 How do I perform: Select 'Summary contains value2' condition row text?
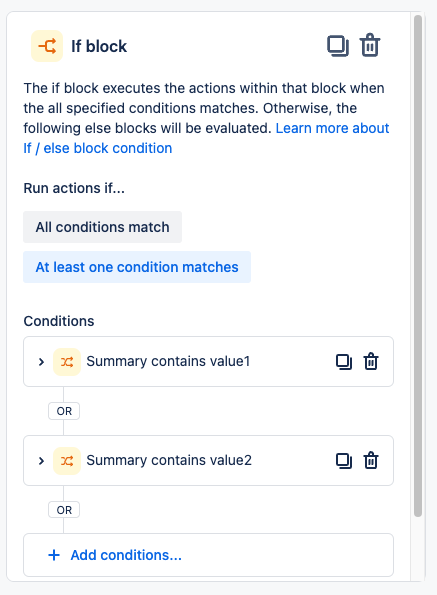(169, 460)
